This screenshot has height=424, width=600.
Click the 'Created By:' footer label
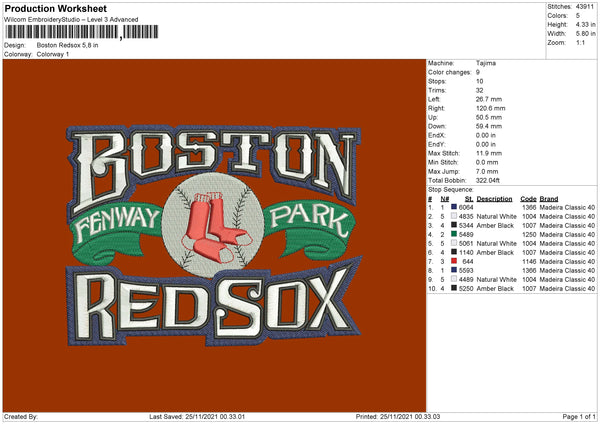[21, 416]
